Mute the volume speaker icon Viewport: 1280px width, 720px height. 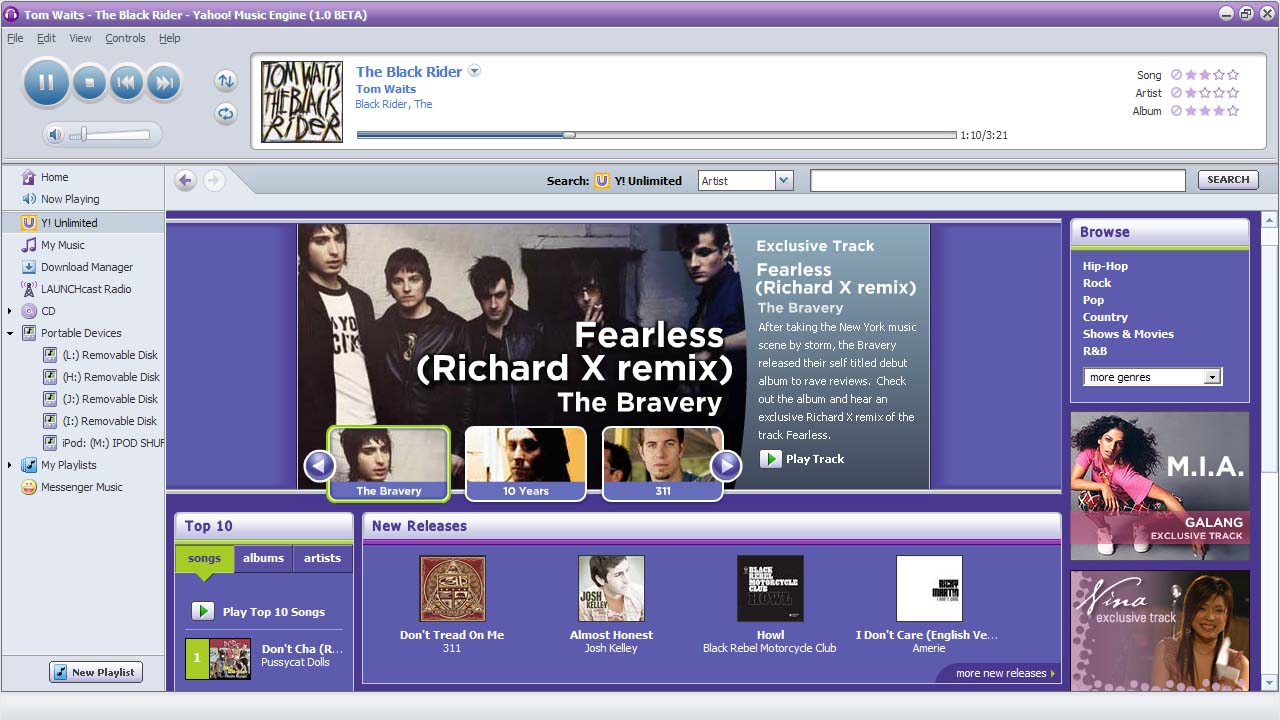point(56,134)
